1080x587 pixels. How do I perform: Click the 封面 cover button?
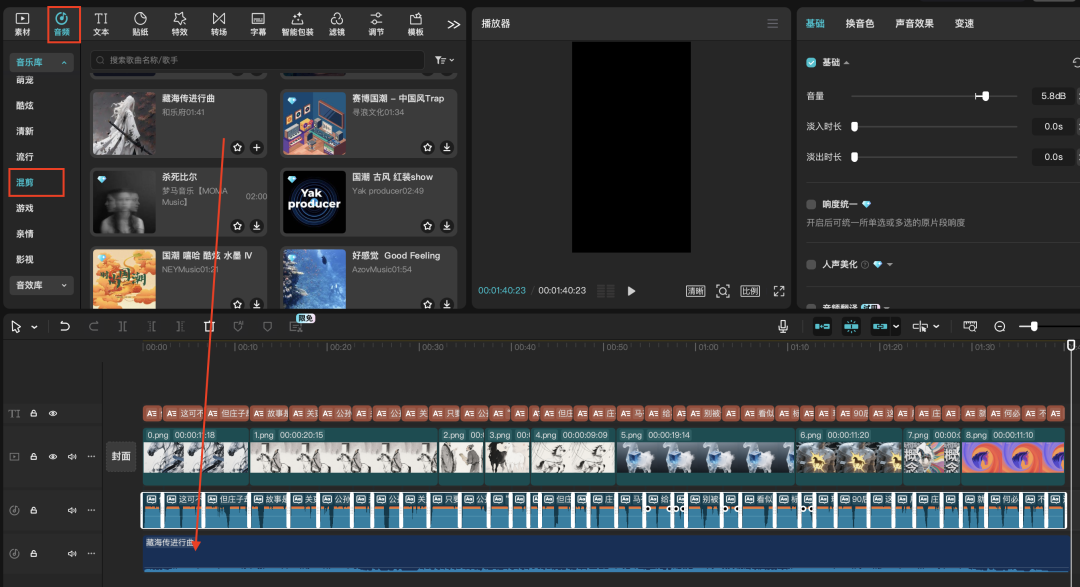tap(121, 456)
